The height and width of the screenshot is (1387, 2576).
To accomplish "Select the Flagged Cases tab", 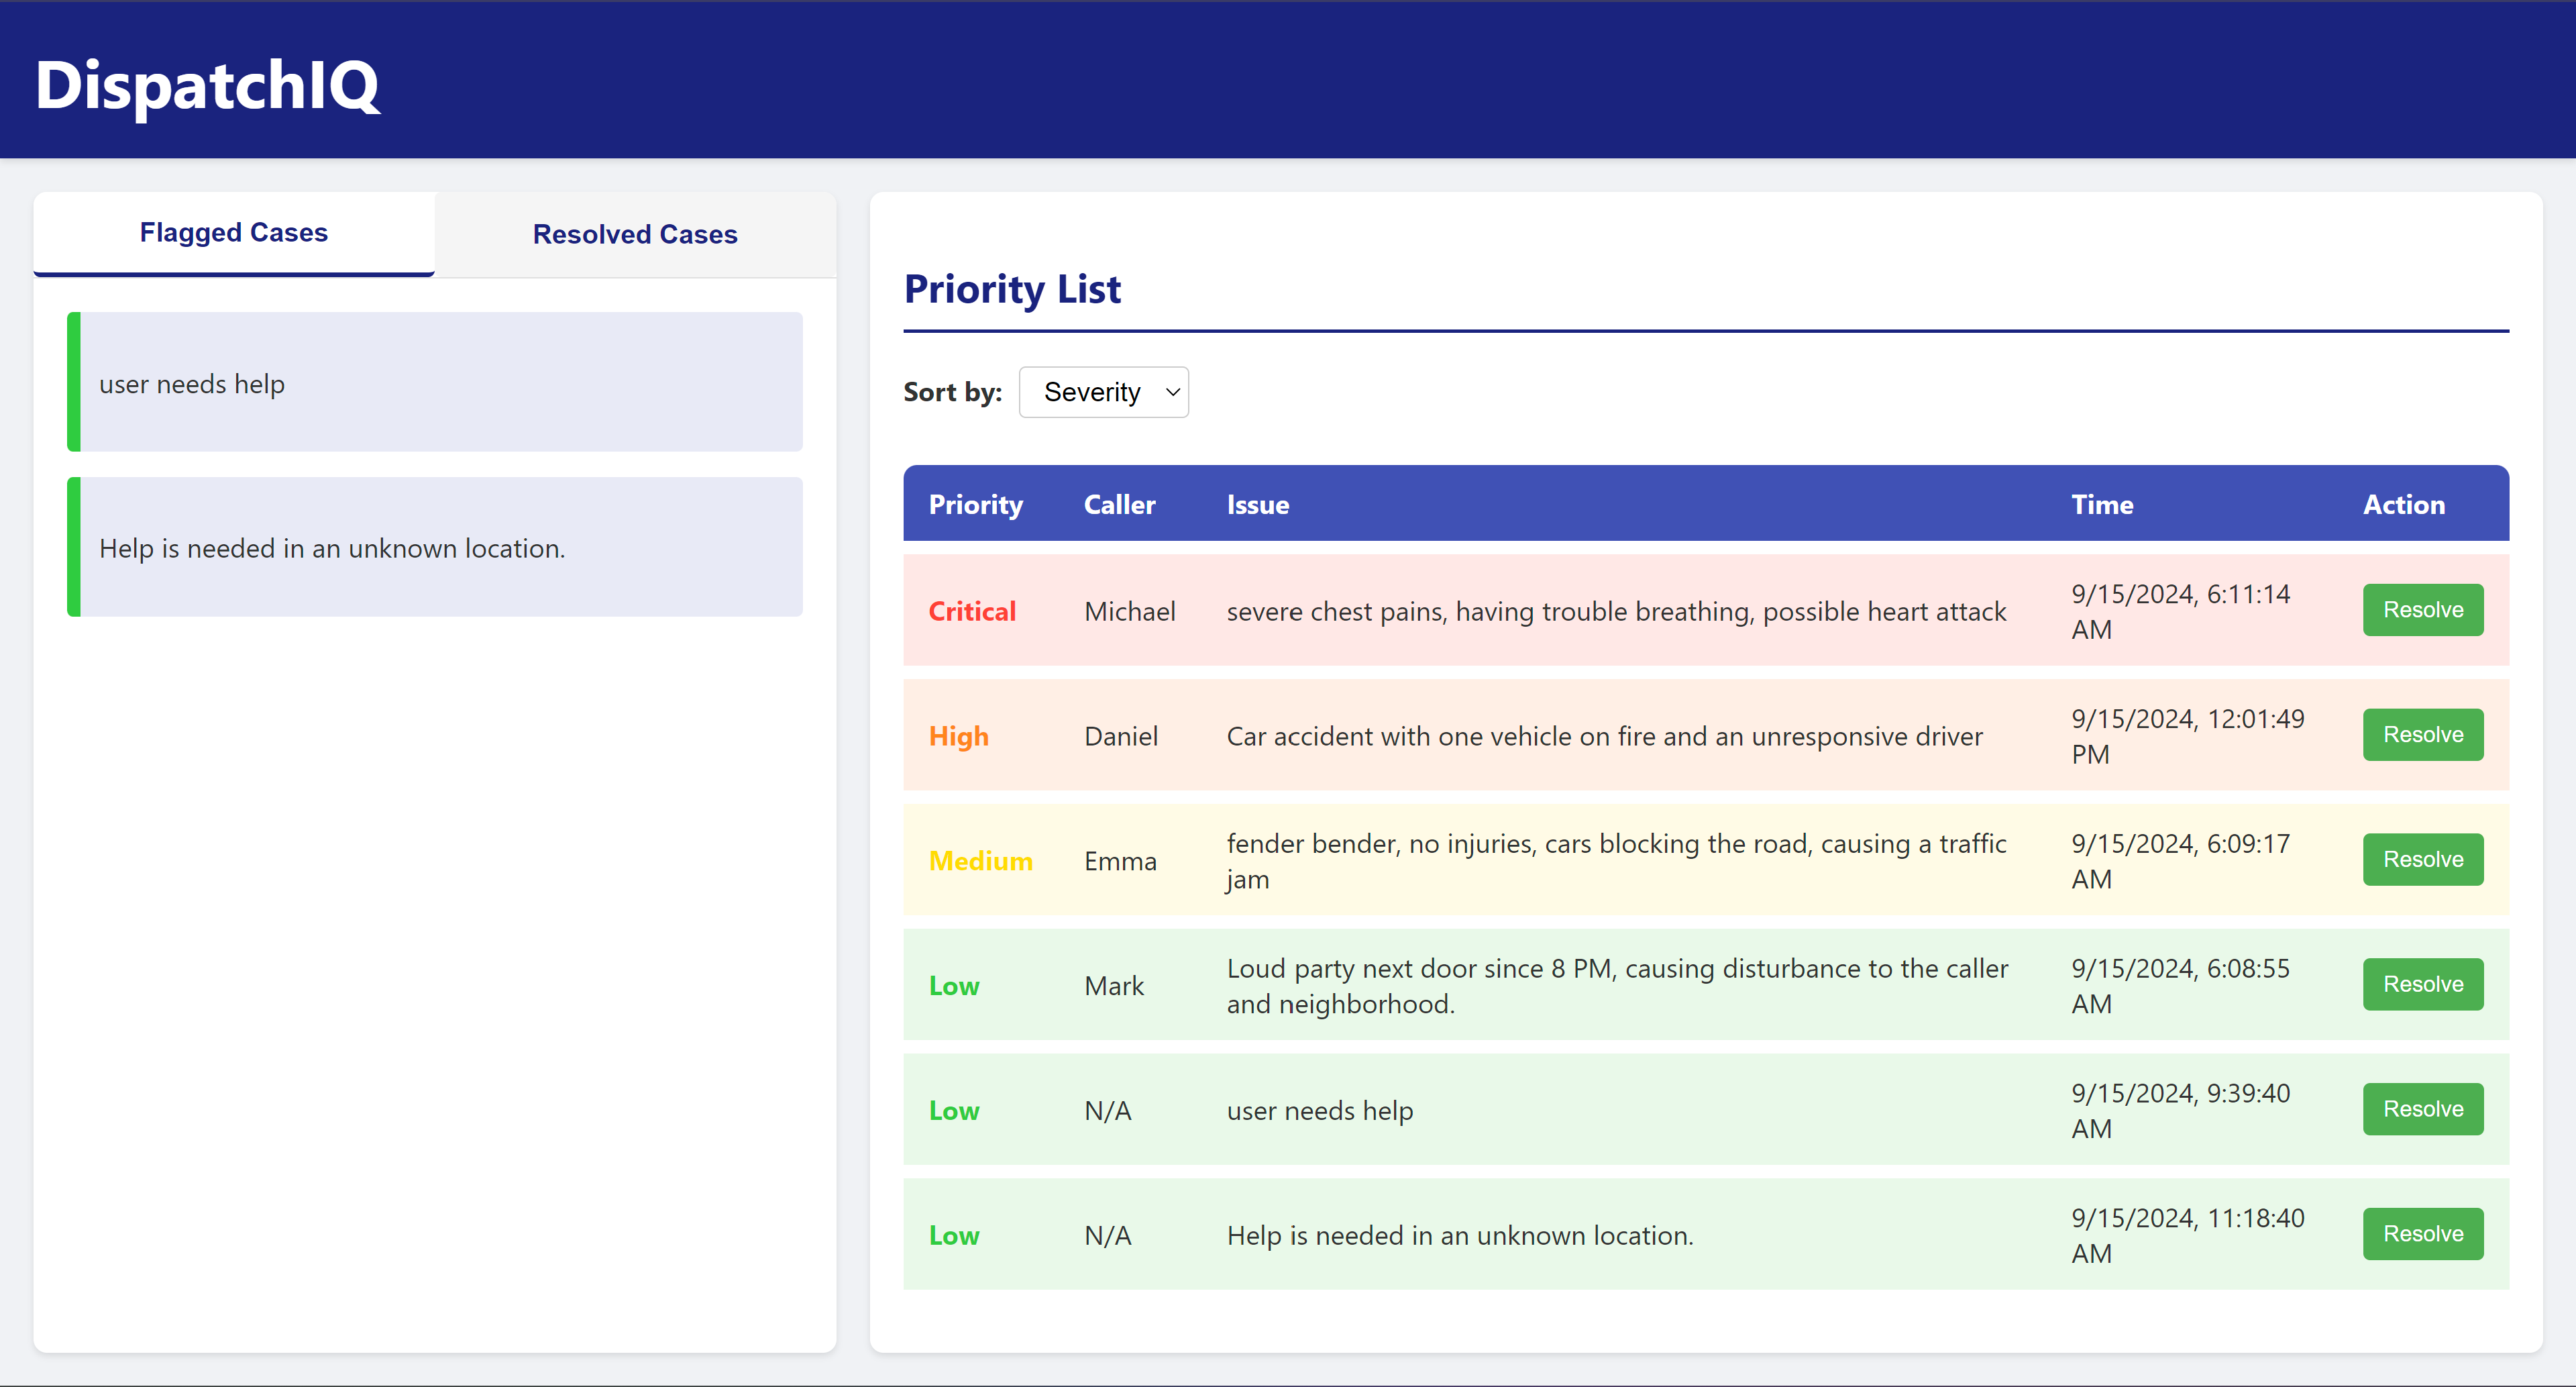I will click(x=234, y=232).
